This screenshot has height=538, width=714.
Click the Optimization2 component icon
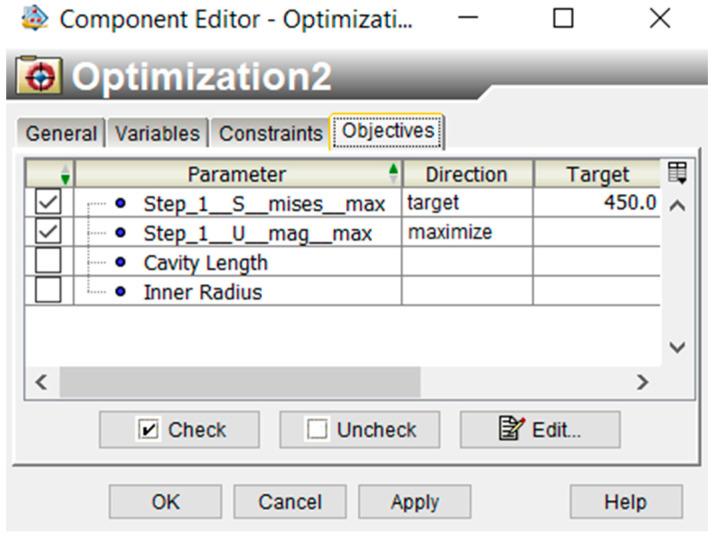(38, 77)
